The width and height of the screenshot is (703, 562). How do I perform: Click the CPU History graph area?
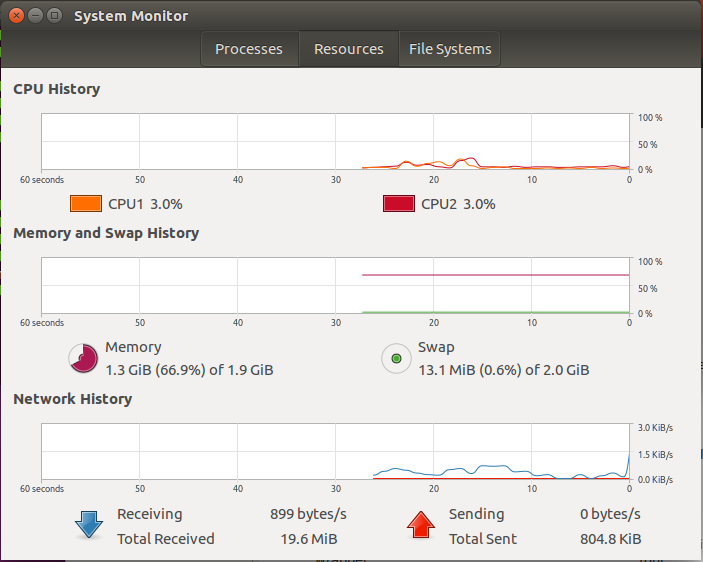click(335, 142)
